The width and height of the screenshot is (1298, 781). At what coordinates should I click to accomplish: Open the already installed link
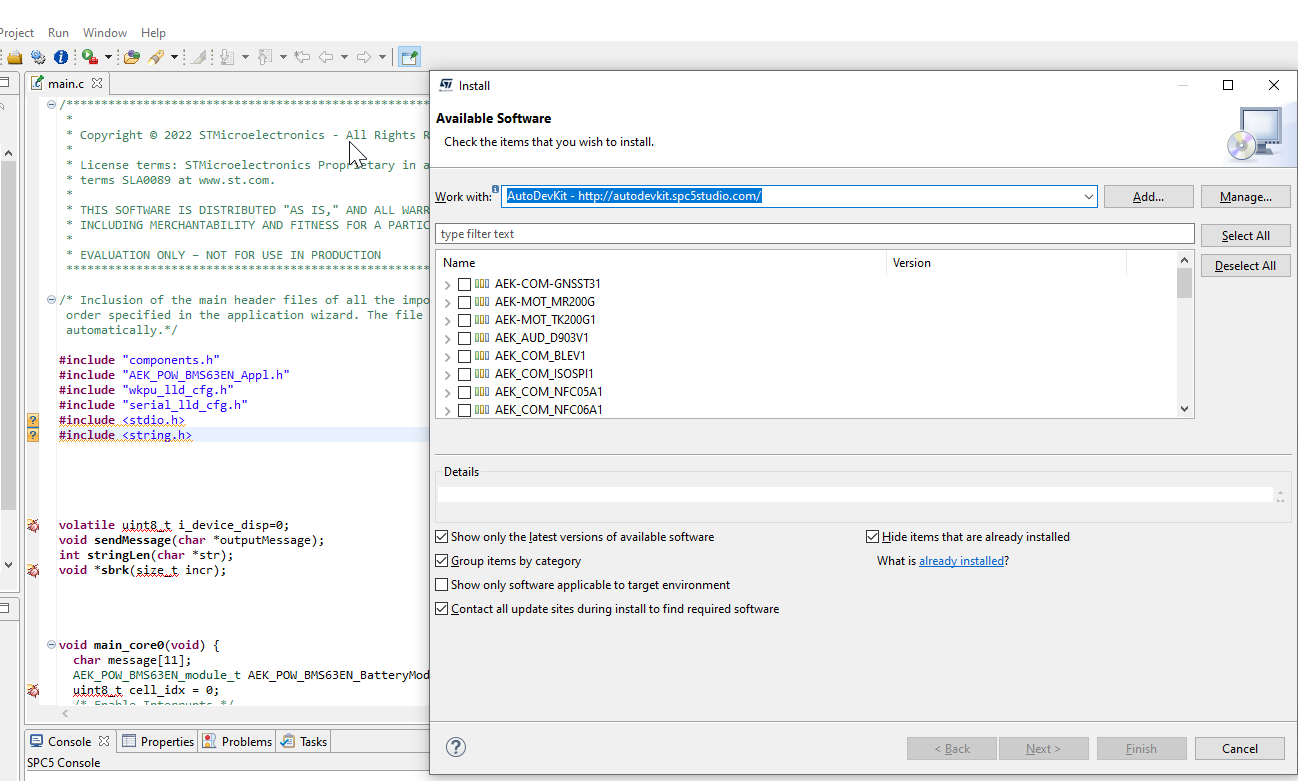961,560
